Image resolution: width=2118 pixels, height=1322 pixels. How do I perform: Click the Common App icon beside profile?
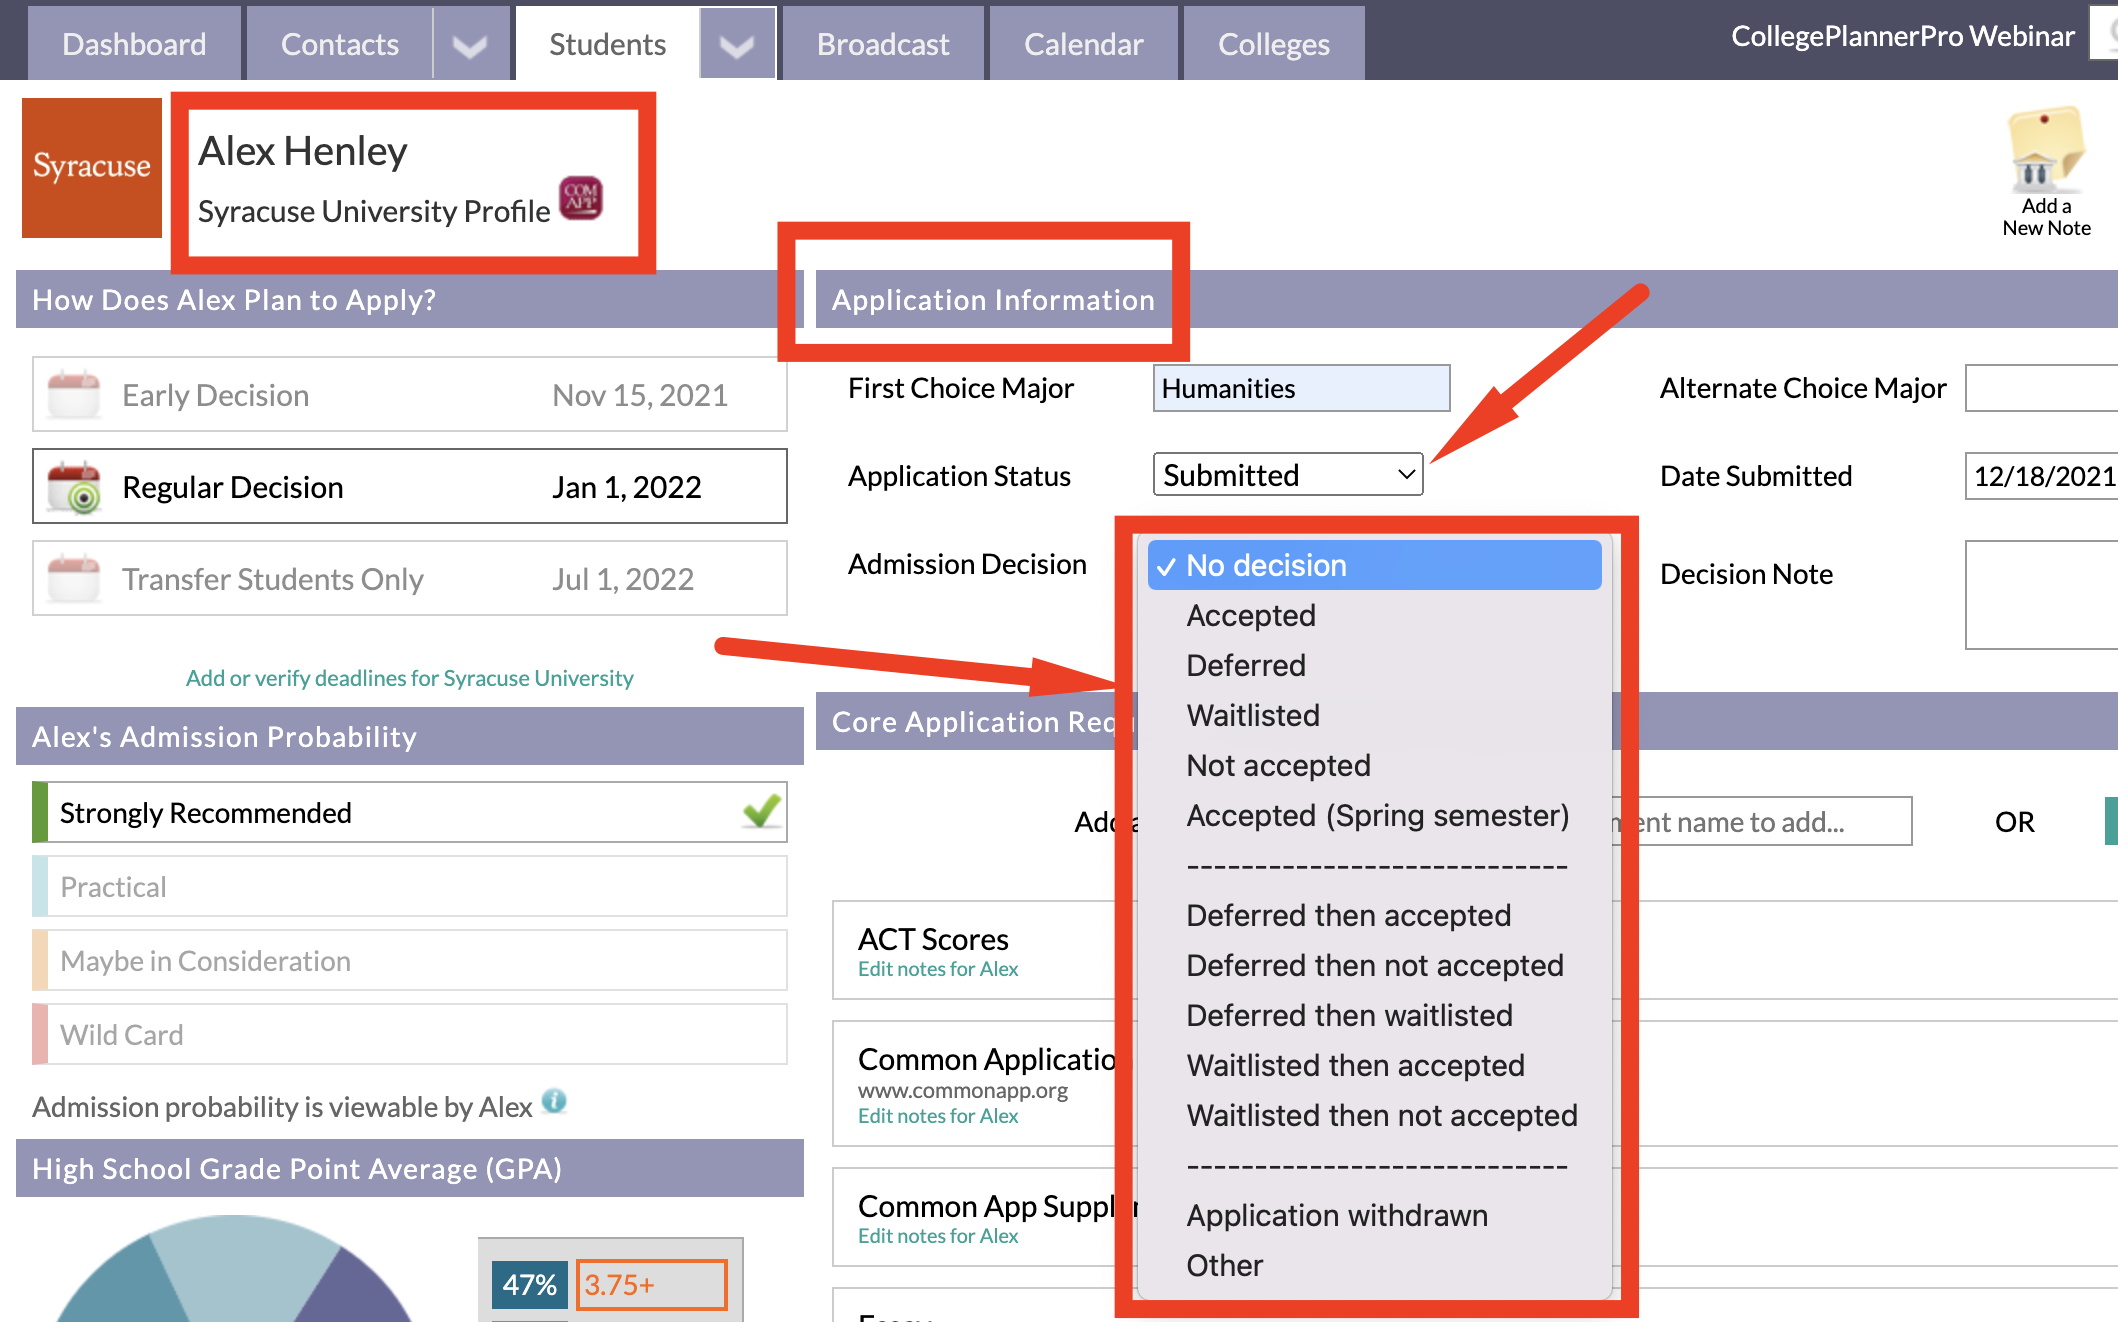point(581,197)
